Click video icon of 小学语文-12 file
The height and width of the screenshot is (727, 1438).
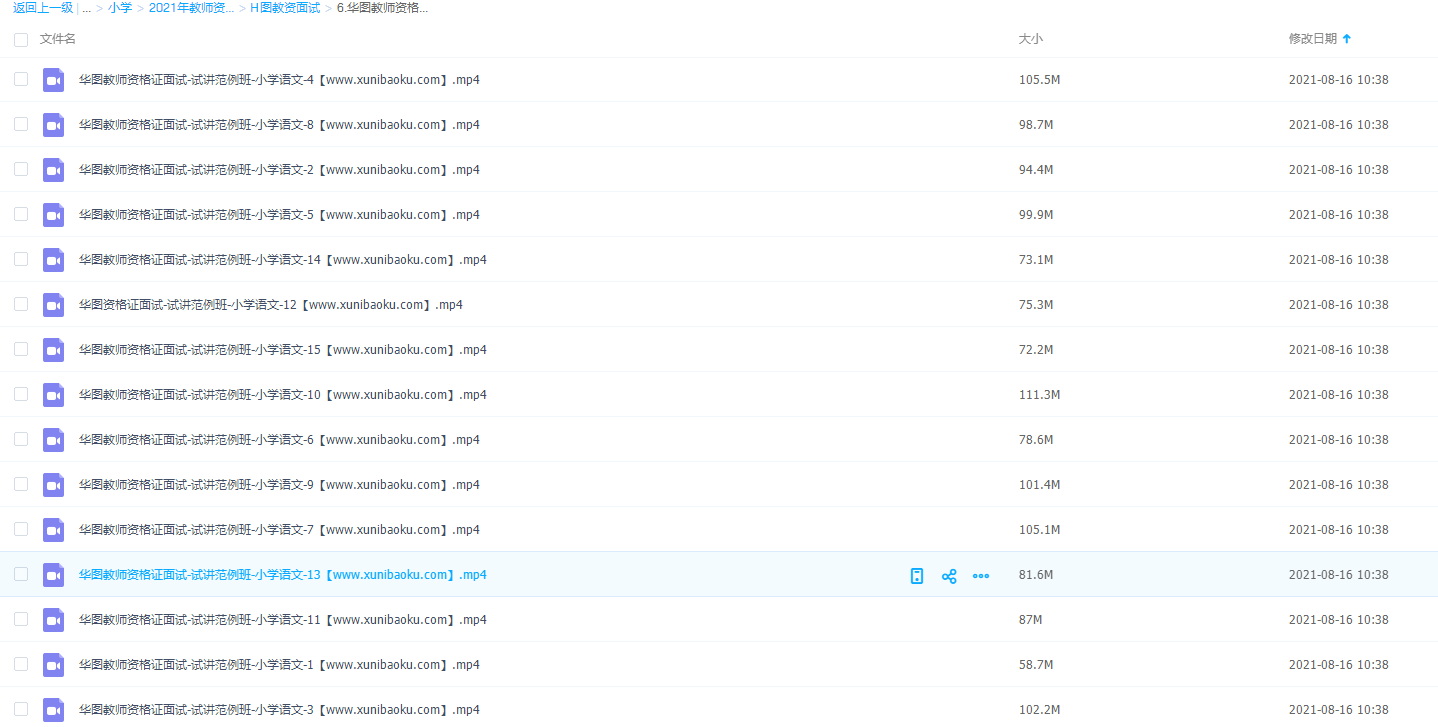(54, 305)
